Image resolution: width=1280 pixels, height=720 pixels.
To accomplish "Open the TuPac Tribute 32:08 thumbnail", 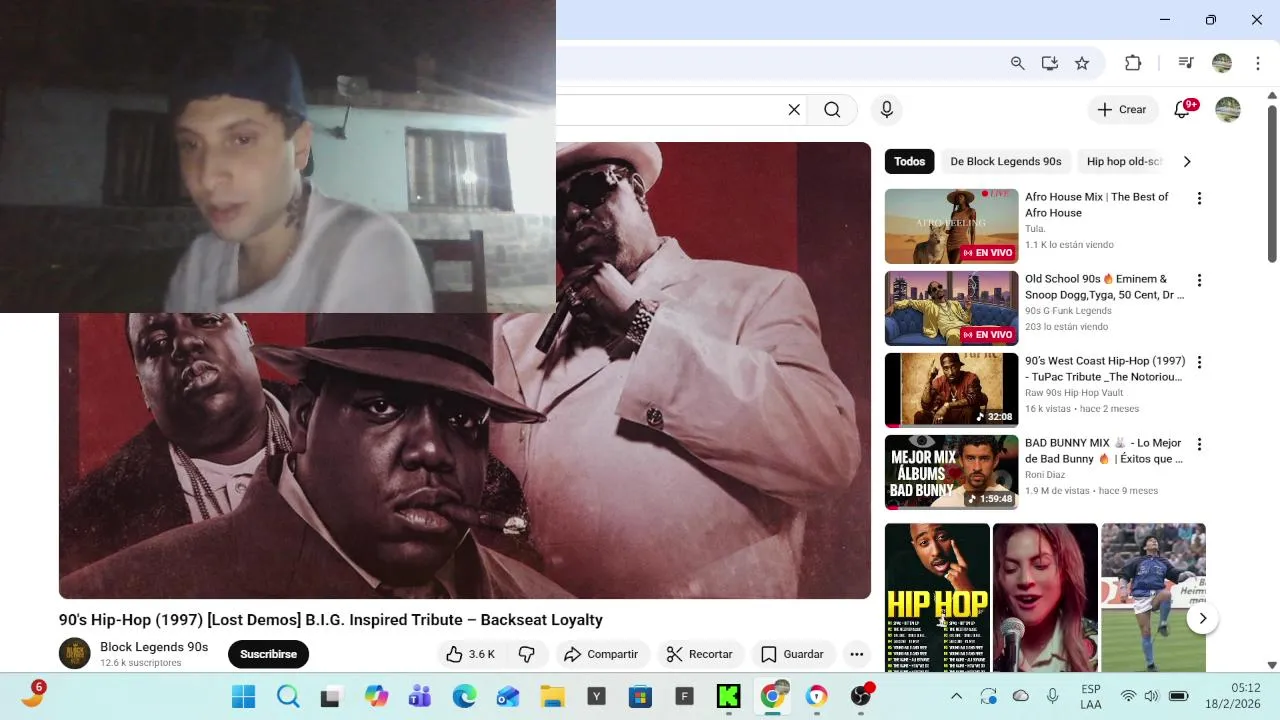I will [951, 390].
